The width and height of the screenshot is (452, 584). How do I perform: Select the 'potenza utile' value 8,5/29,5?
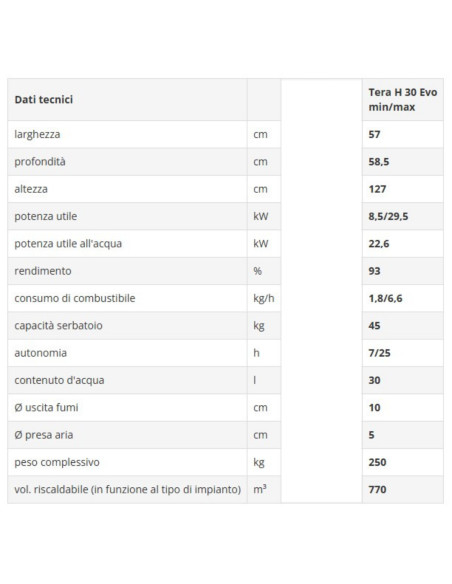[388, 216]
